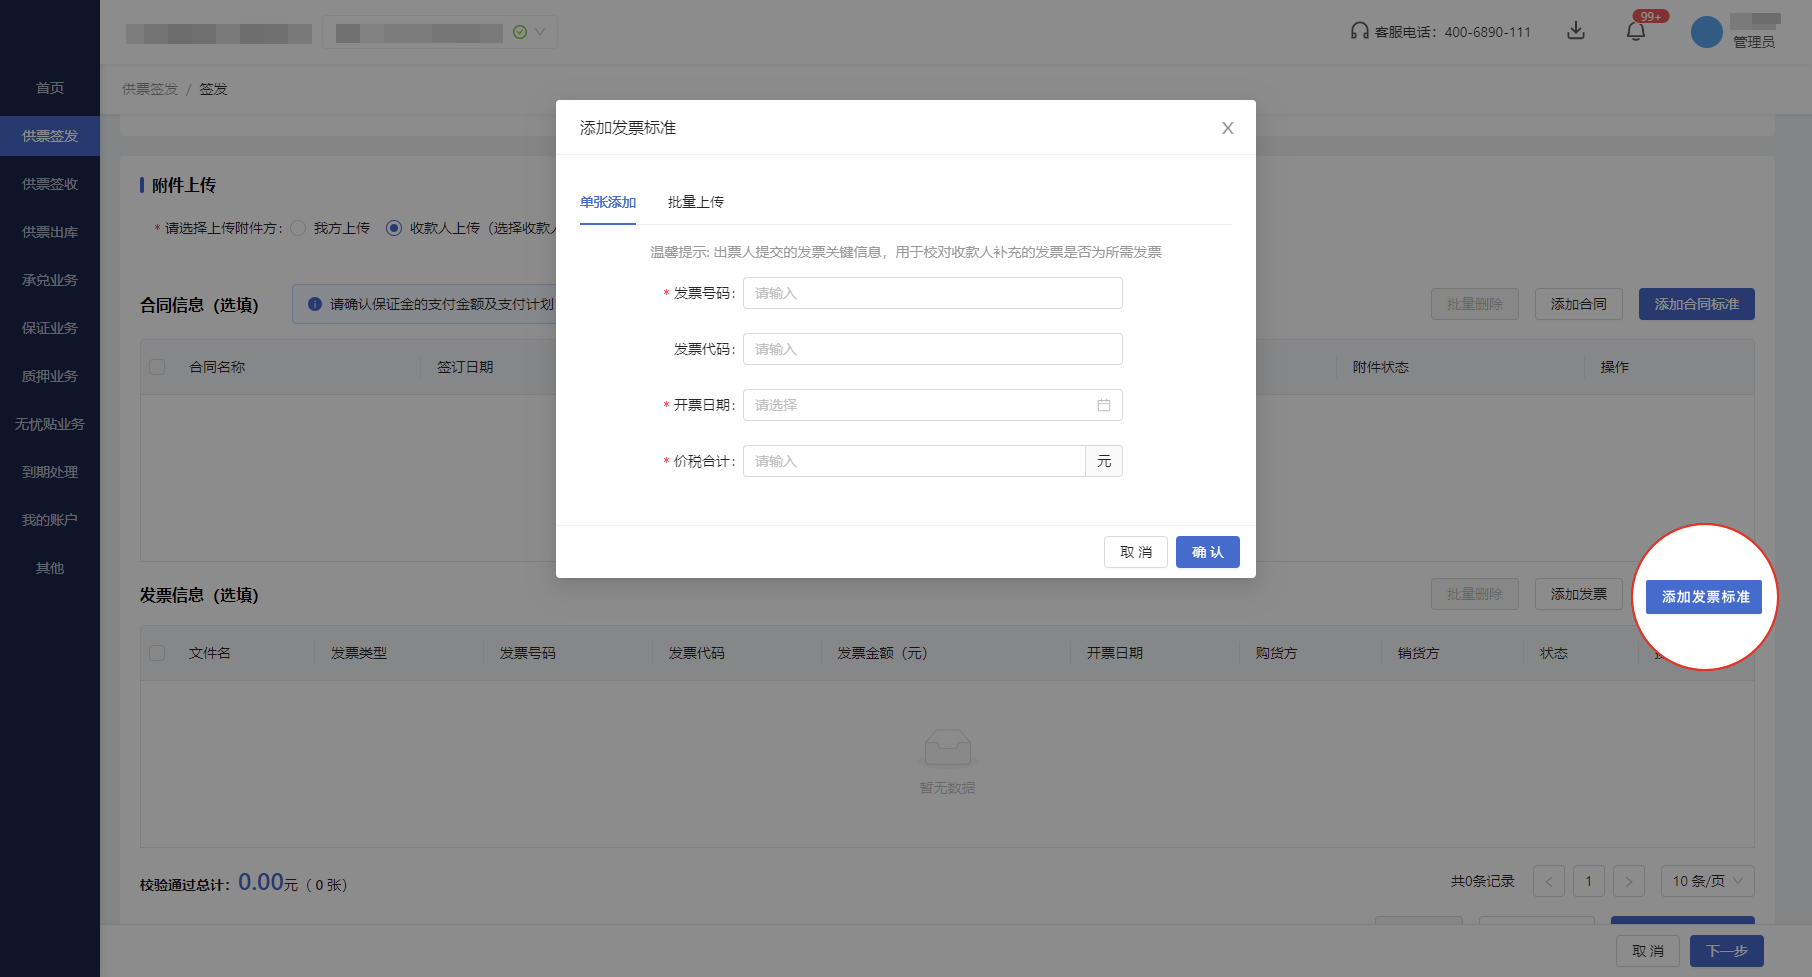1812x977 pixels.
Task: Select the 我方上传 radio option
Action: coord(298,228)
